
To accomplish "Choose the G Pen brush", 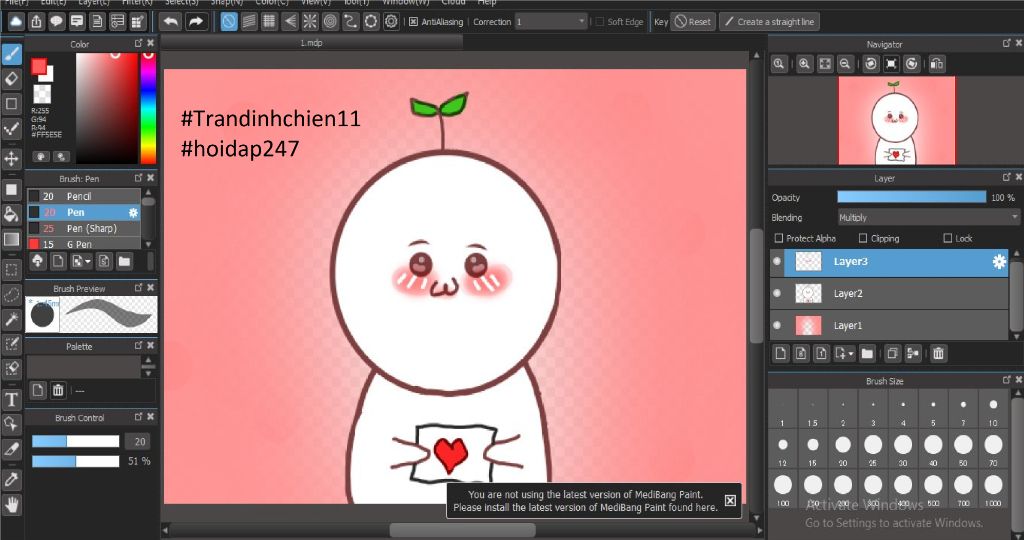I will coord(84,244).
